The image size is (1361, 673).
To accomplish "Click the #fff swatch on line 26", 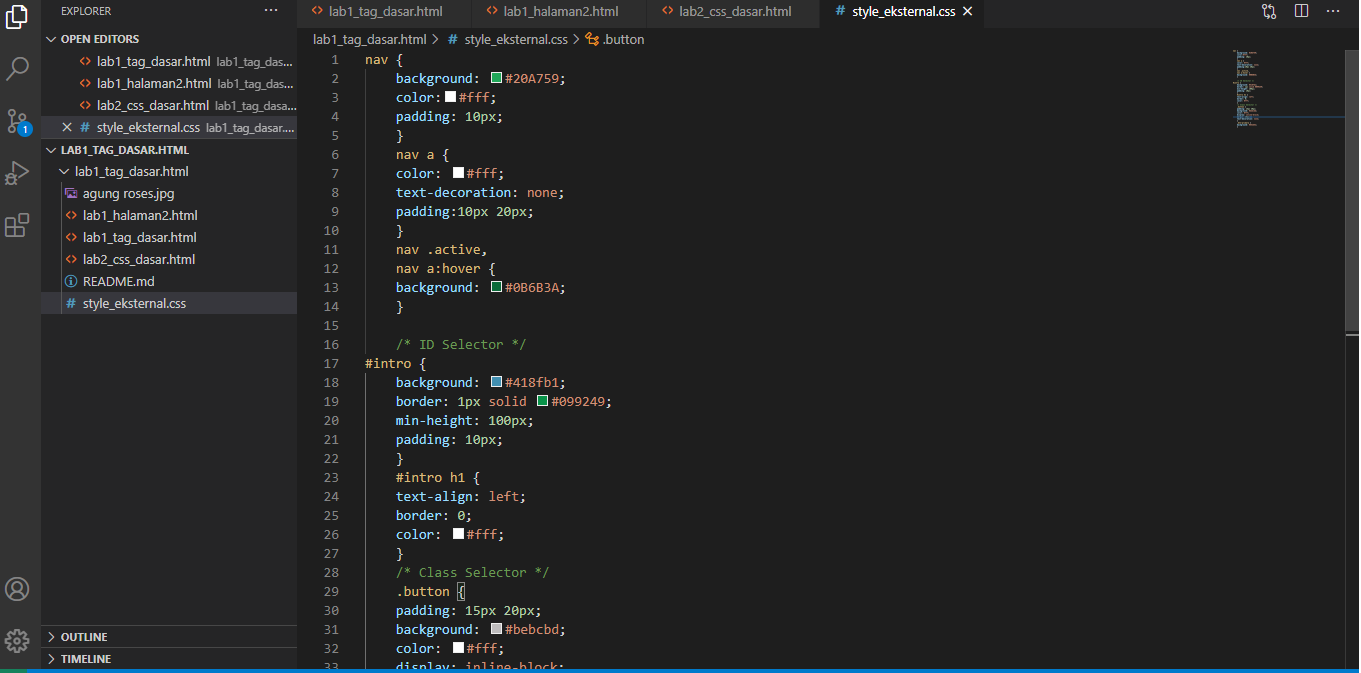I will pos(458,534).
